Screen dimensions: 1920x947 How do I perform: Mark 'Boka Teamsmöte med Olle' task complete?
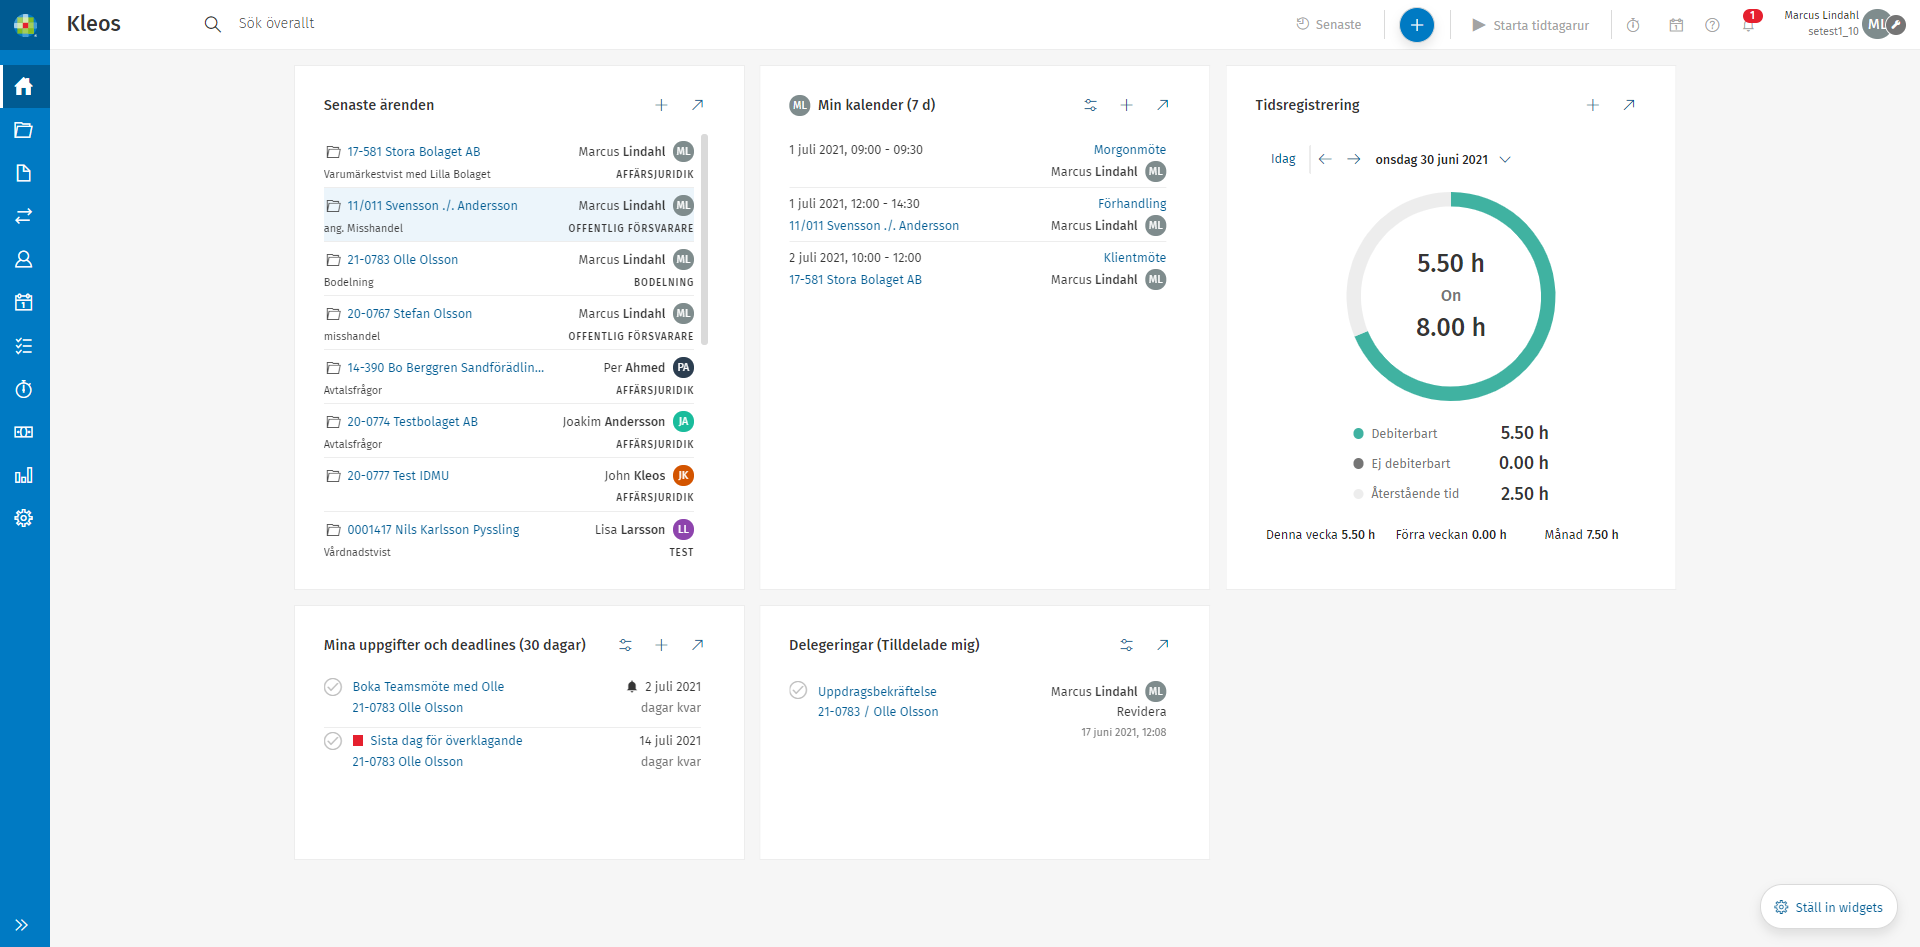(333, 687)
